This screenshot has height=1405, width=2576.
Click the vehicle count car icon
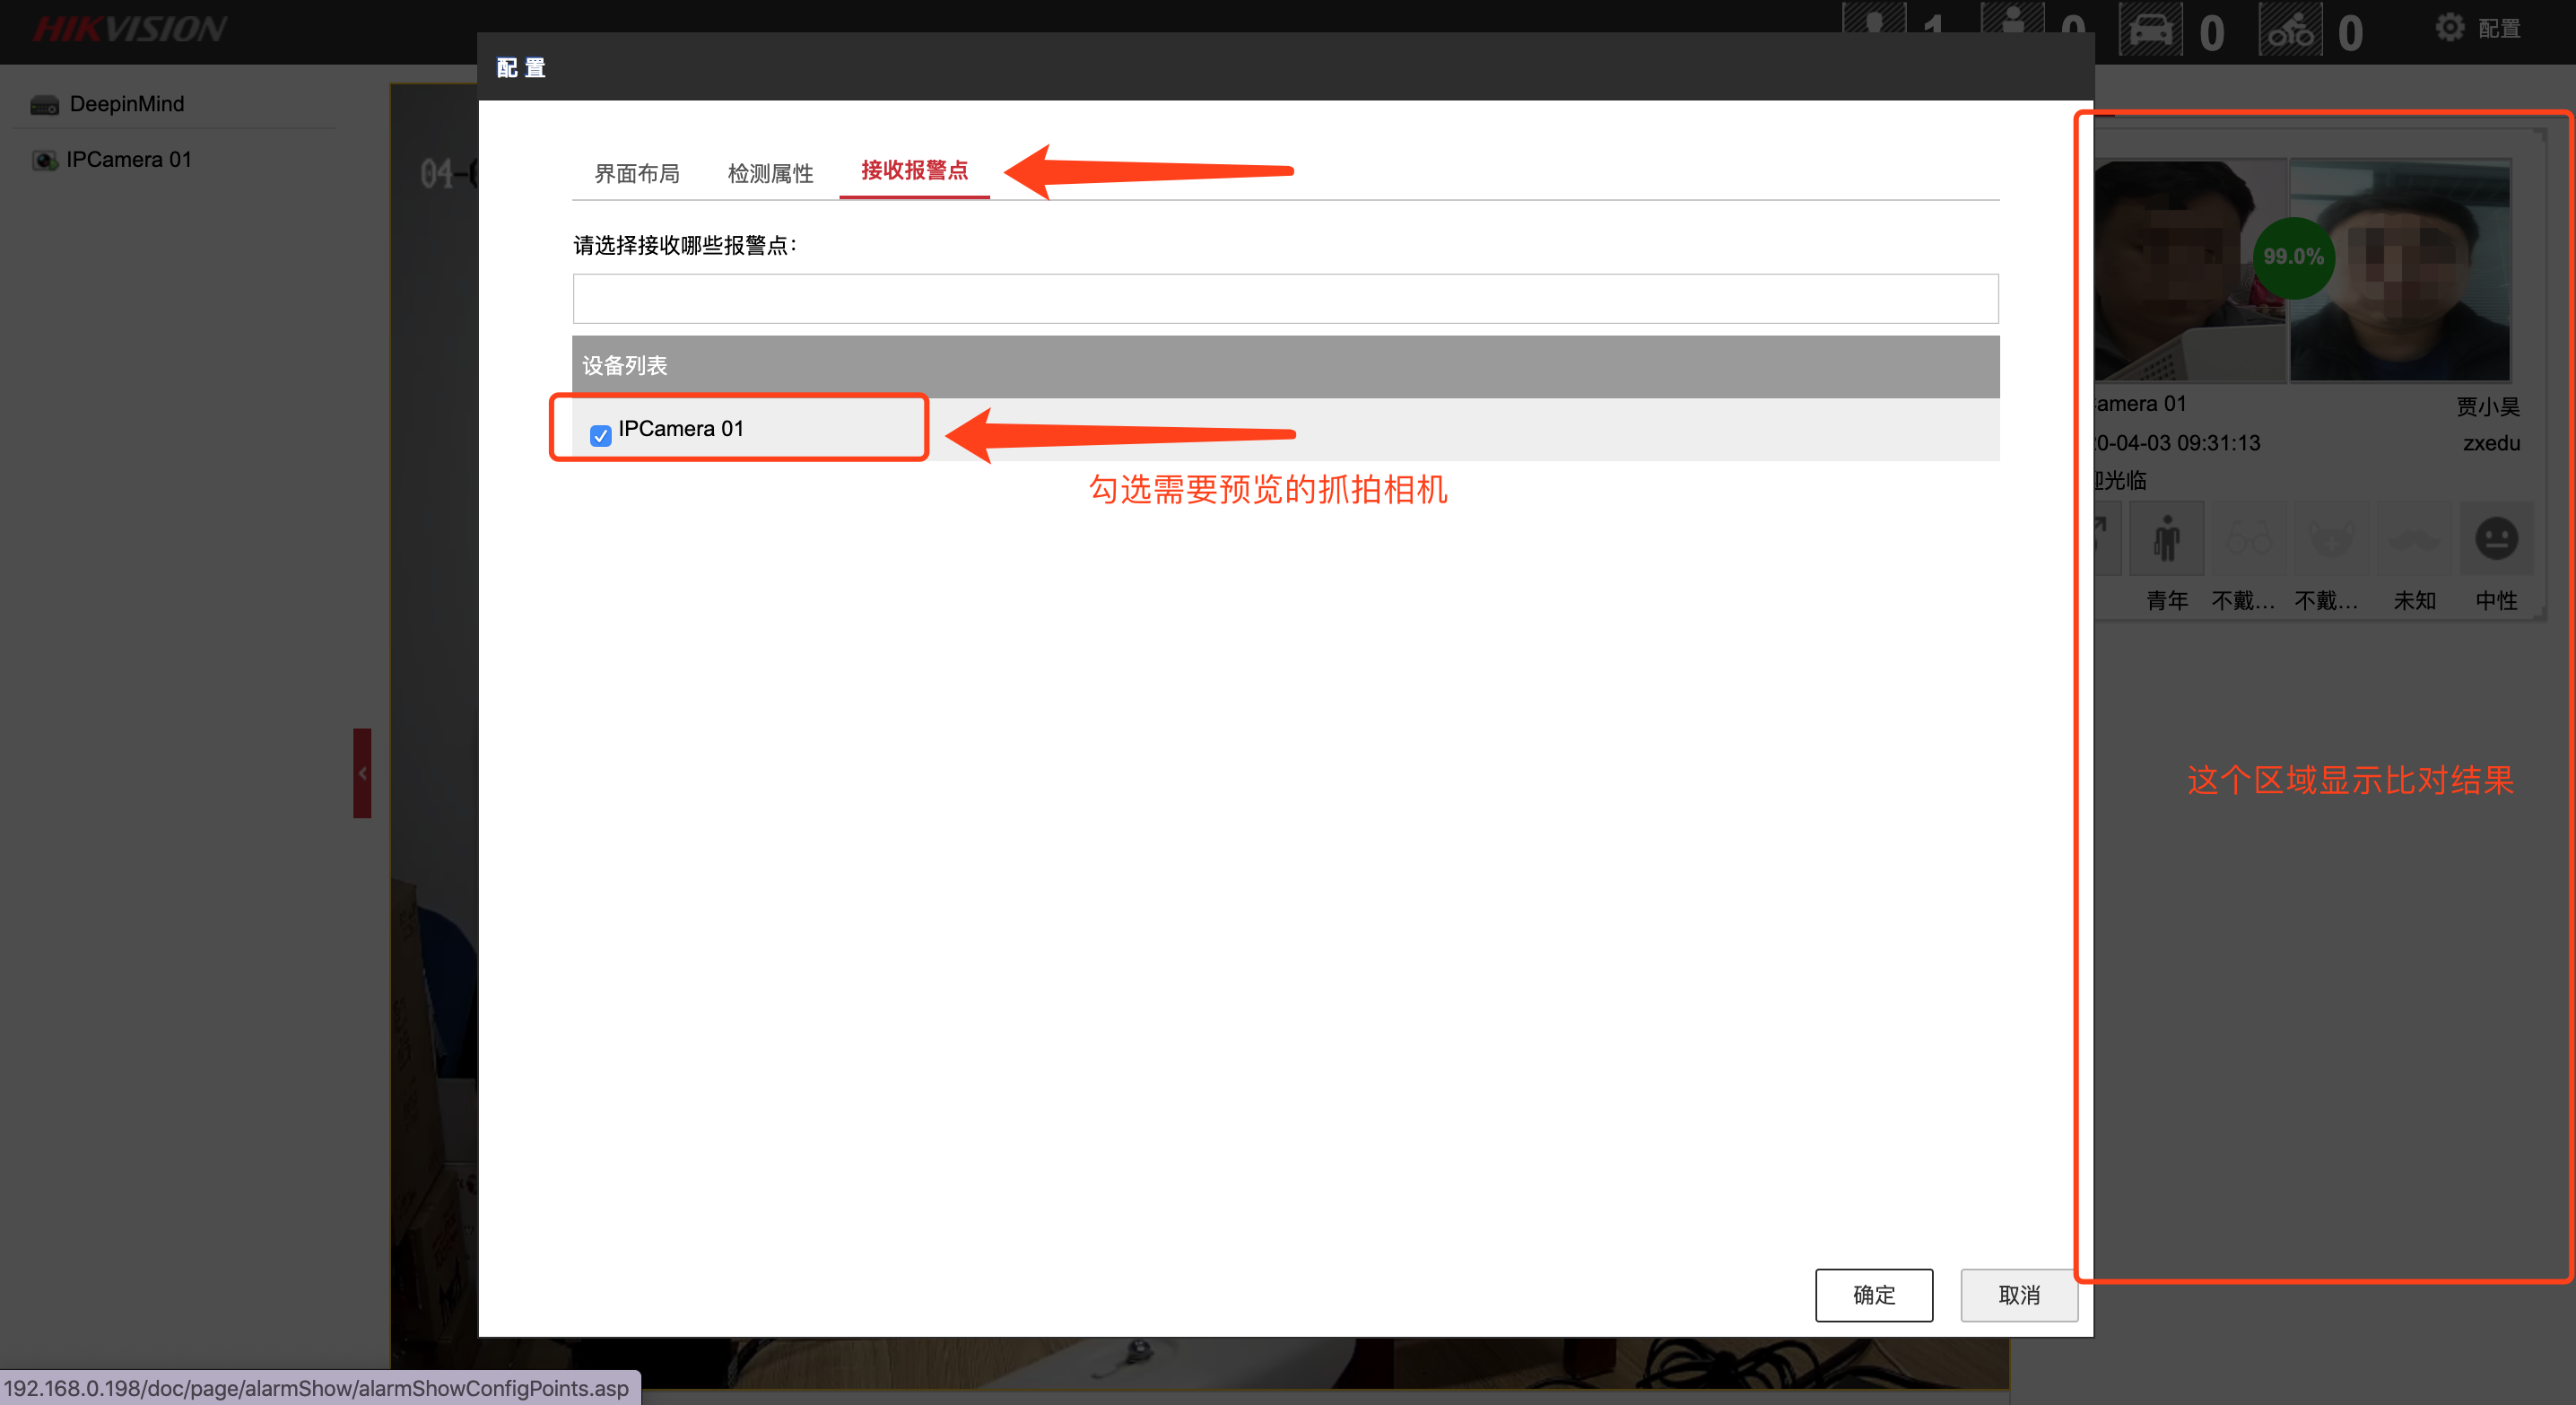coord(2150,30)
